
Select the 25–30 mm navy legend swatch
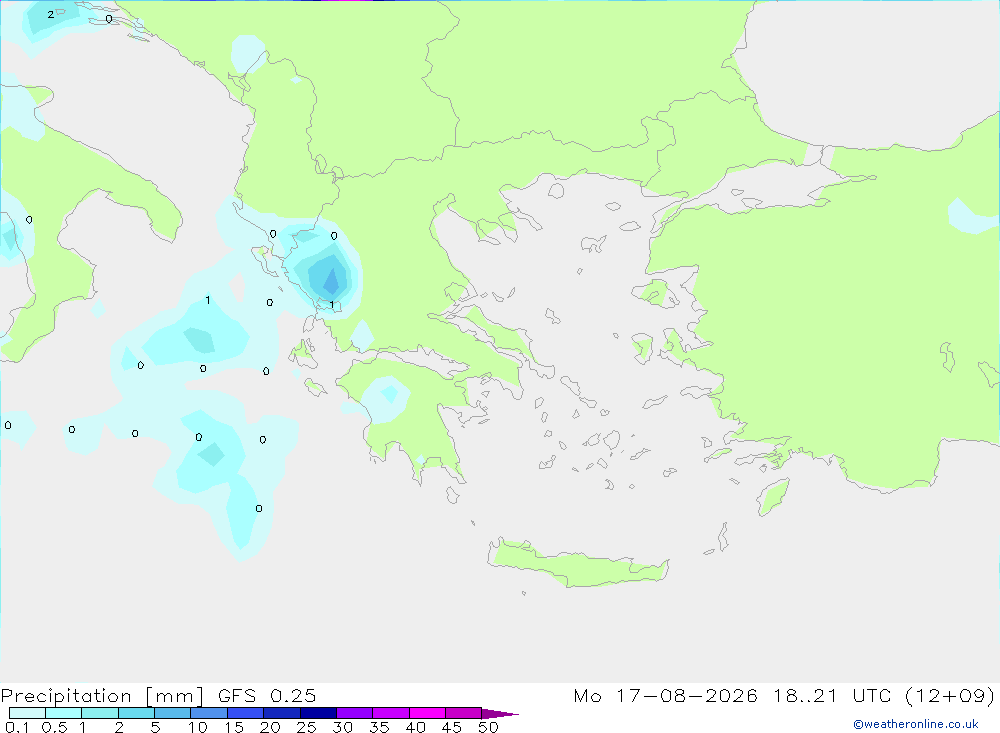tap(318, 713)
